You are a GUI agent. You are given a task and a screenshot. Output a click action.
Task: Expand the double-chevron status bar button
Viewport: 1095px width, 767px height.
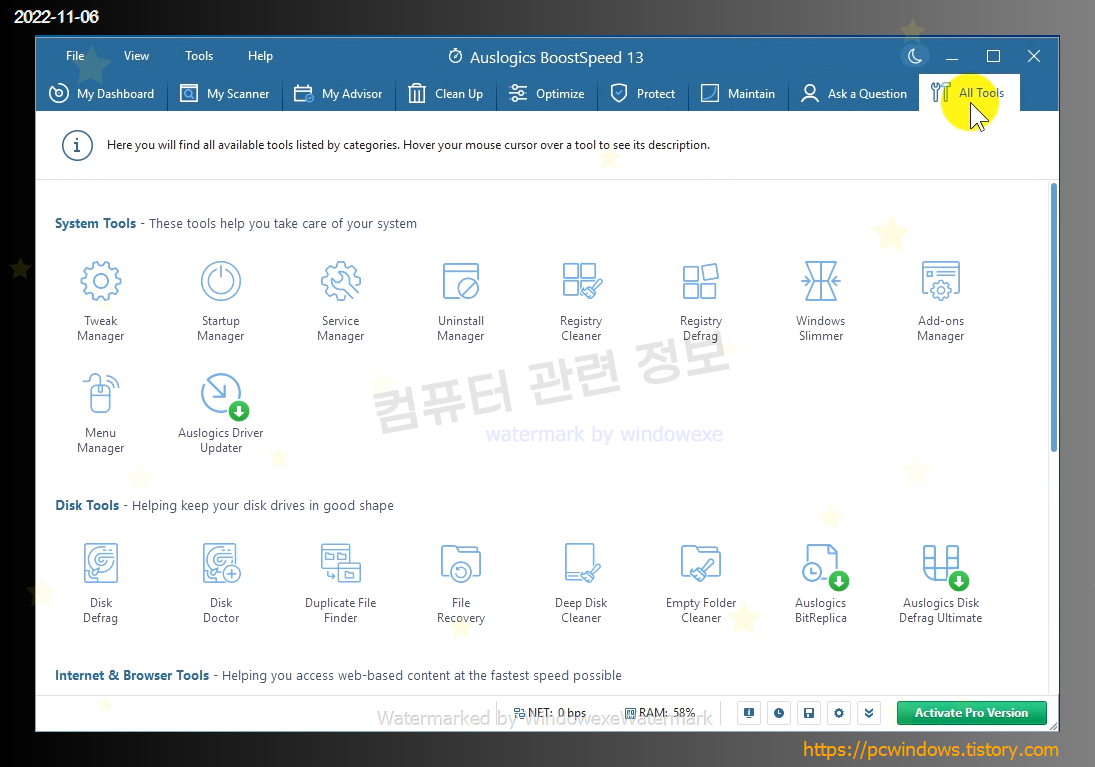point(869,713)
